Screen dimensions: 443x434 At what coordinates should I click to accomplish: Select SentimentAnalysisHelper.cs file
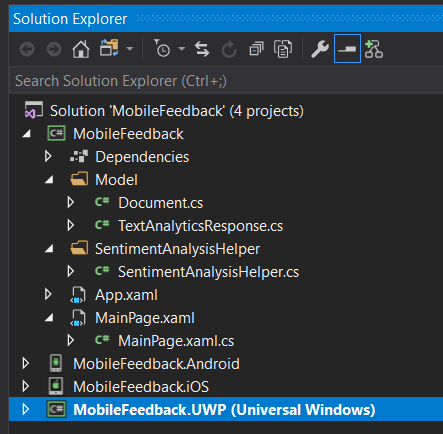[x=208, y=272]
